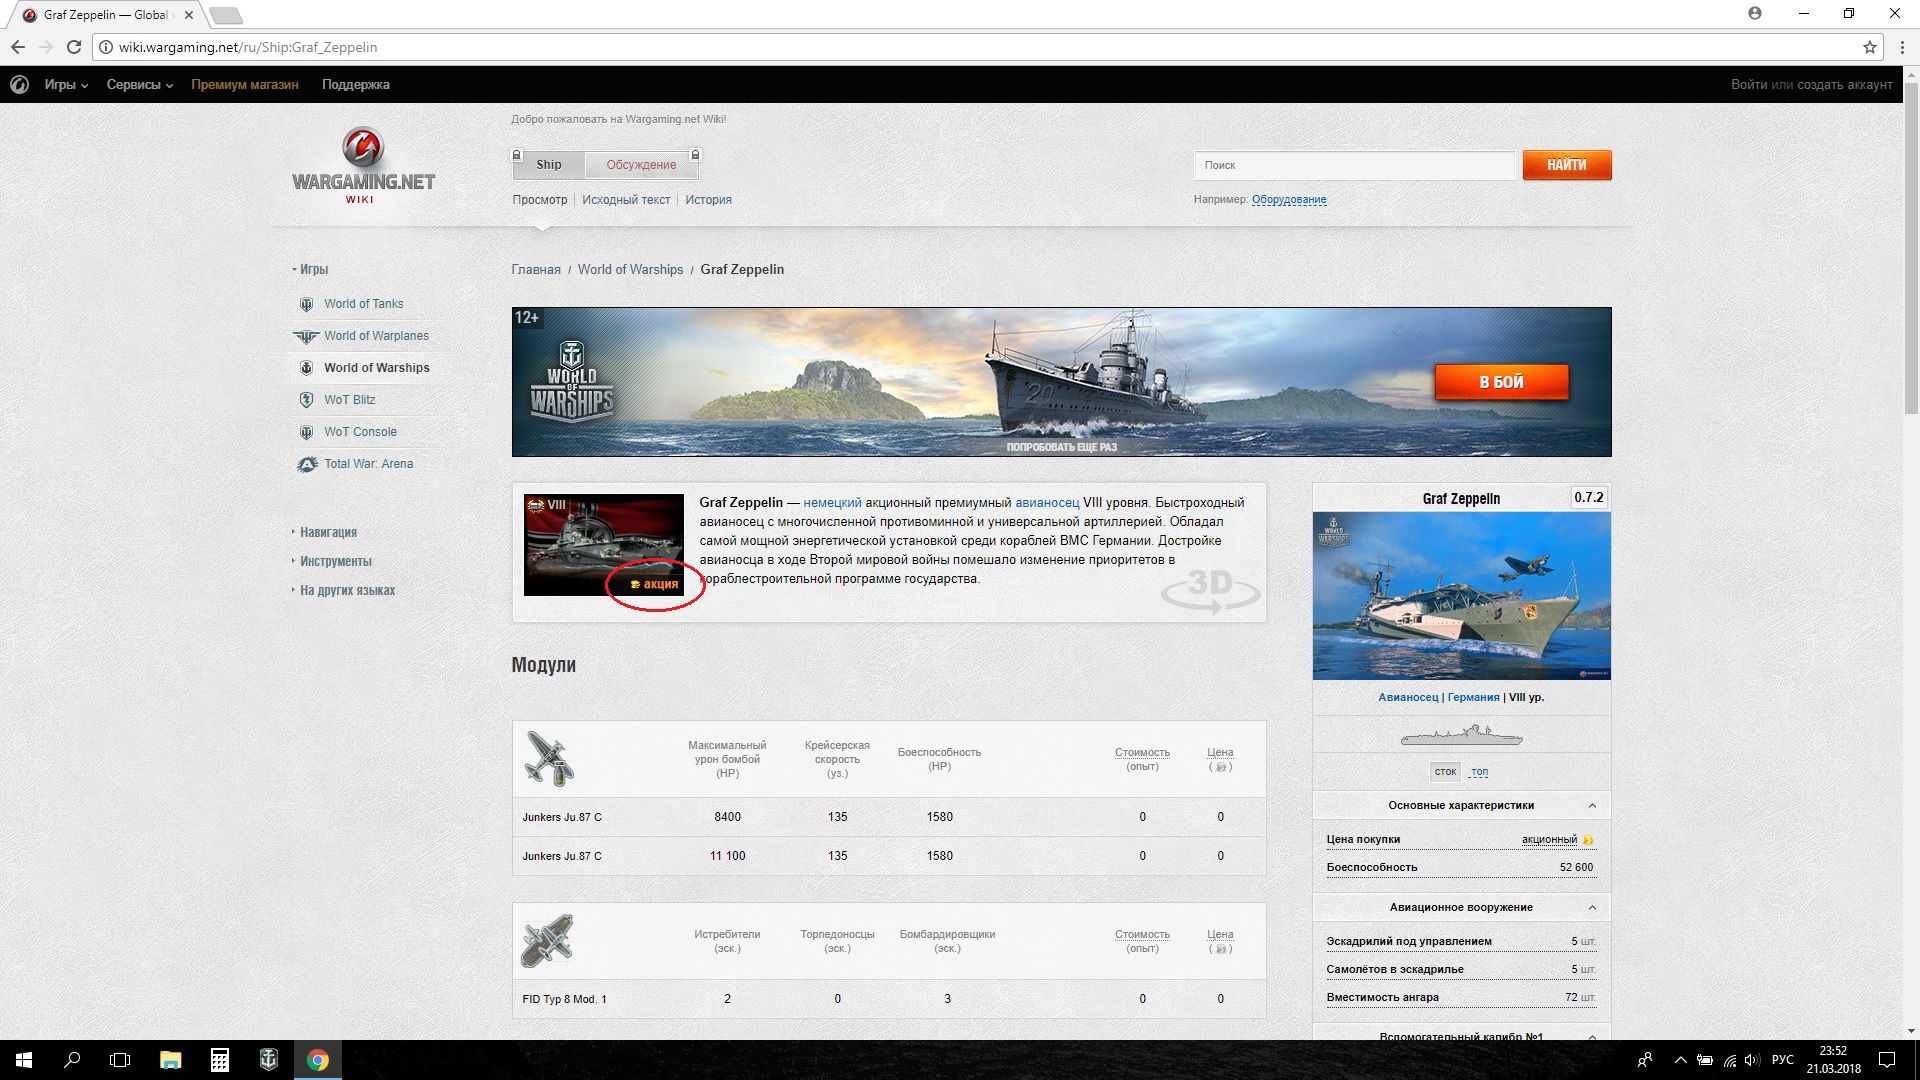This screenshot has height=1080, width=1920.
Task: Click the taskbar search magnifier
Action: (x=72, y=1060)
